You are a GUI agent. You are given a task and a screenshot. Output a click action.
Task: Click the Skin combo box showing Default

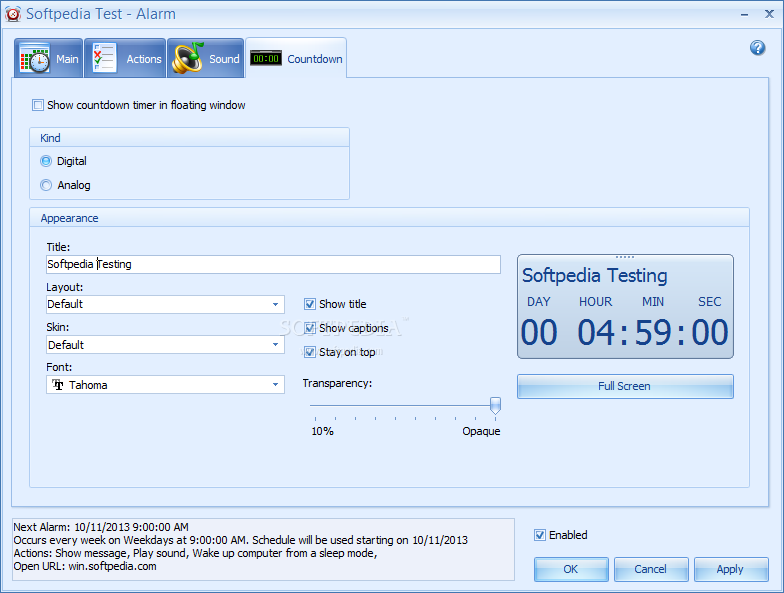[166, 344]
